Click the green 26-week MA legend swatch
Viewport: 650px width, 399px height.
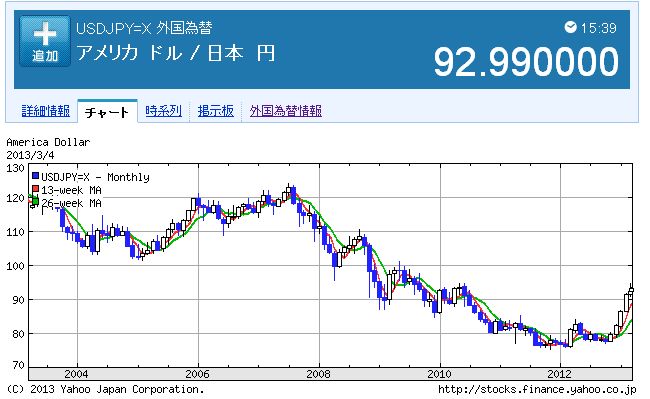click(36, 202)
